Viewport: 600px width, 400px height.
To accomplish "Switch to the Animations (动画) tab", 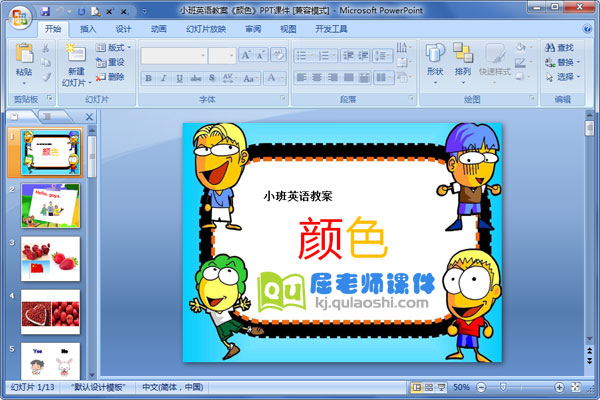I will 158,29.
